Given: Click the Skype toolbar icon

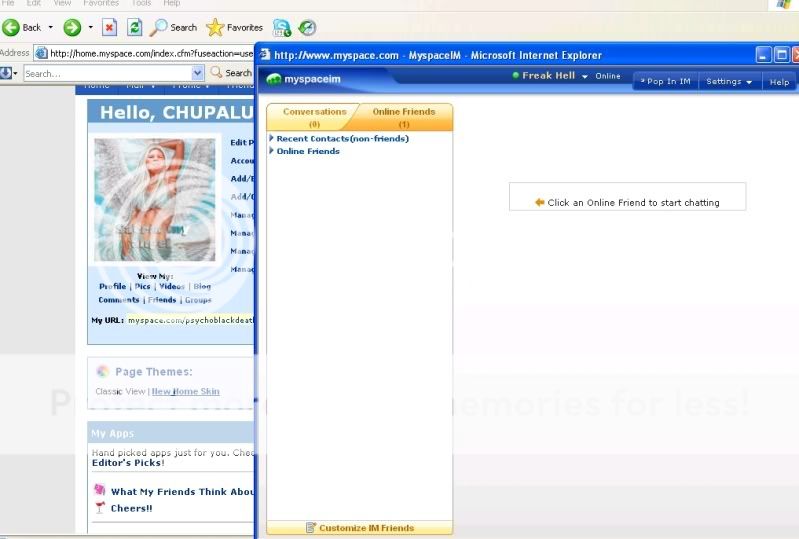Looking at the screenshot, I should (282, 28).
